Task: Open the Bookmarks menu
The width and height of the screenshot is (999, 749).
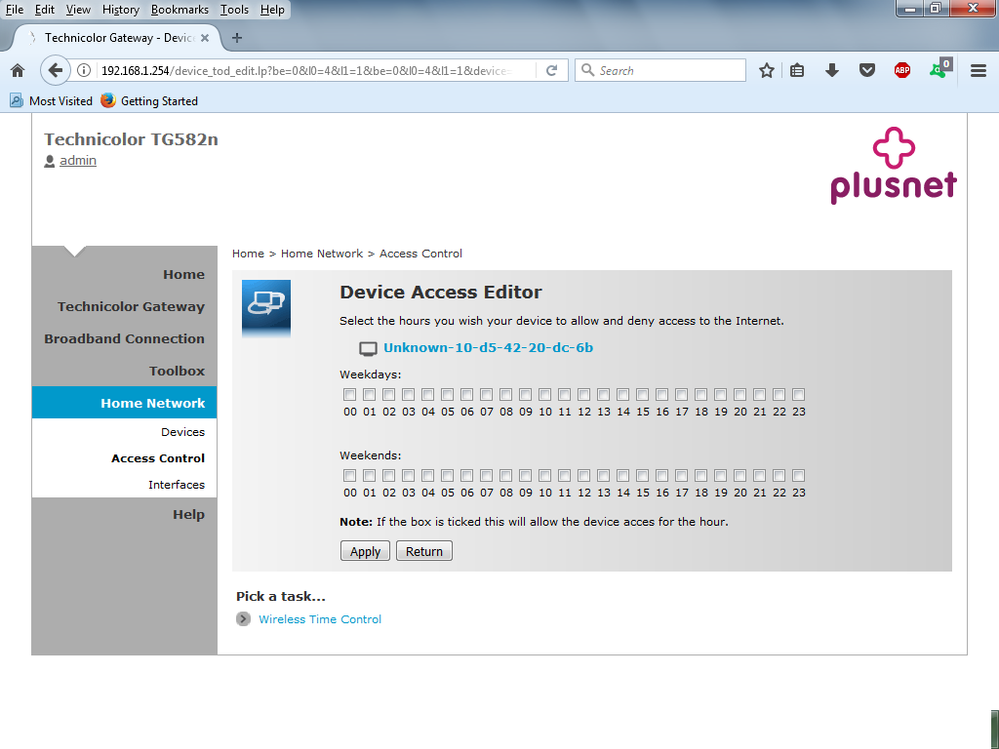Action: pyautogui.click(x=180, y=10)
